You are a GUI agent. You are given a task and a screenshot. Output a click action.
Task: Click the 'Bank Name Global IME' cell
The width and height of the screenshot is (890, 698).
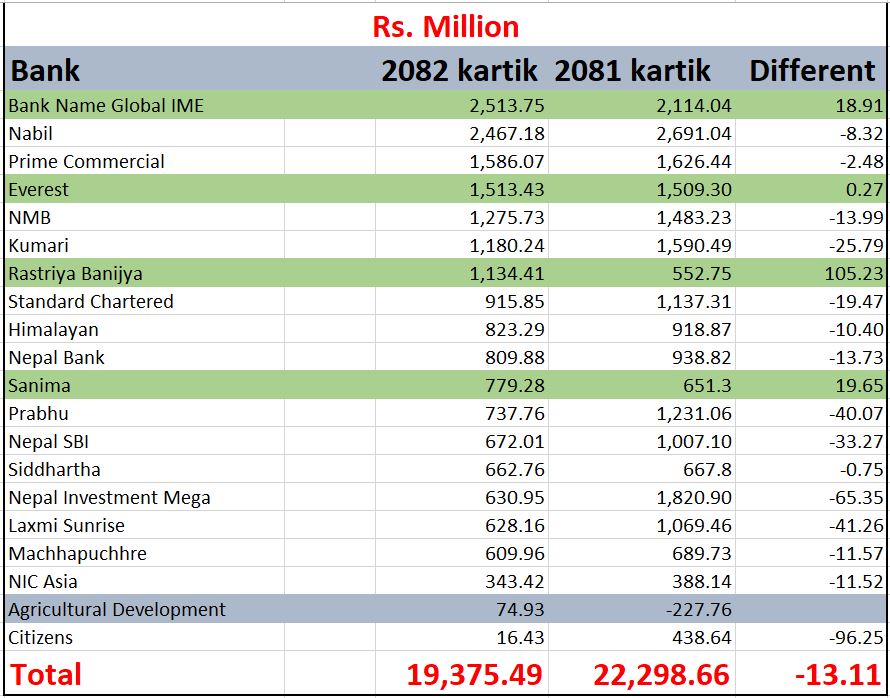106,106
